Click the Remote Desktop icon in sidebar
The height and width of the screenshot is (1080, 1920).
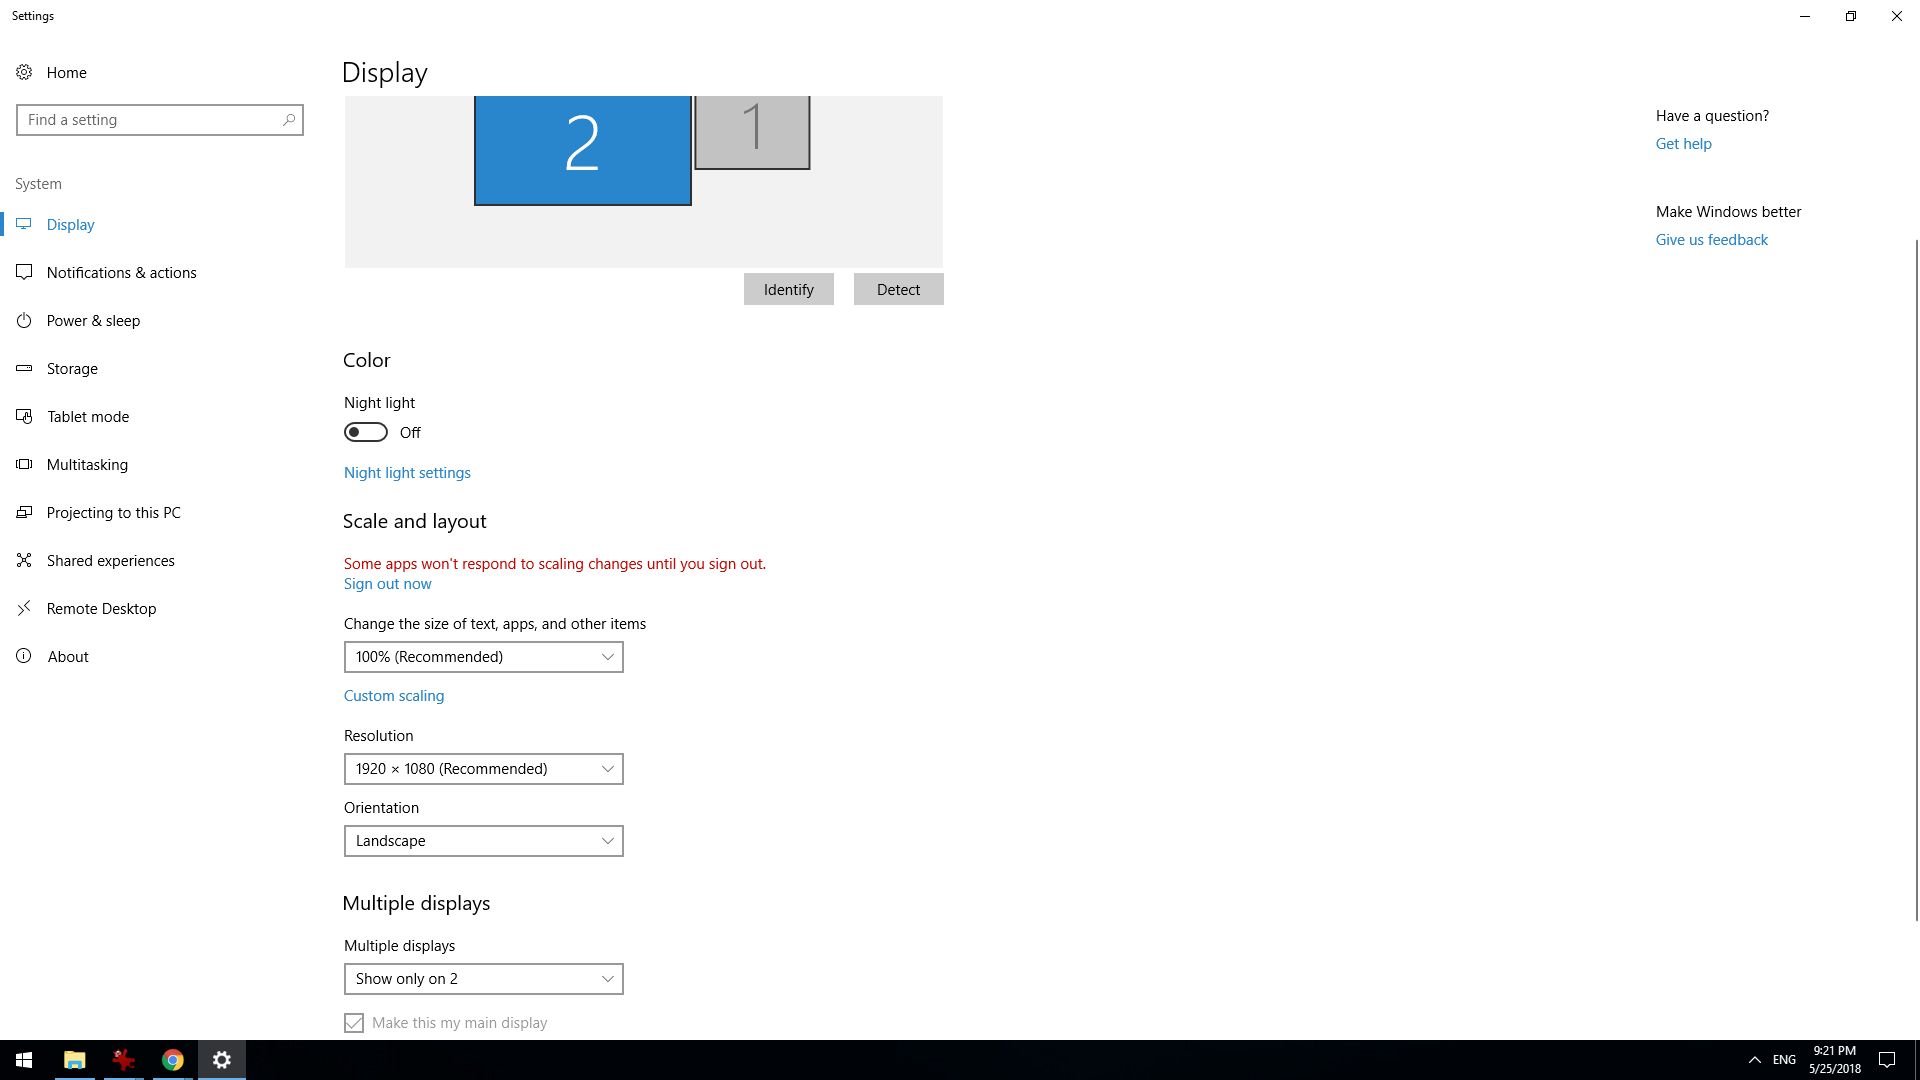25,608
